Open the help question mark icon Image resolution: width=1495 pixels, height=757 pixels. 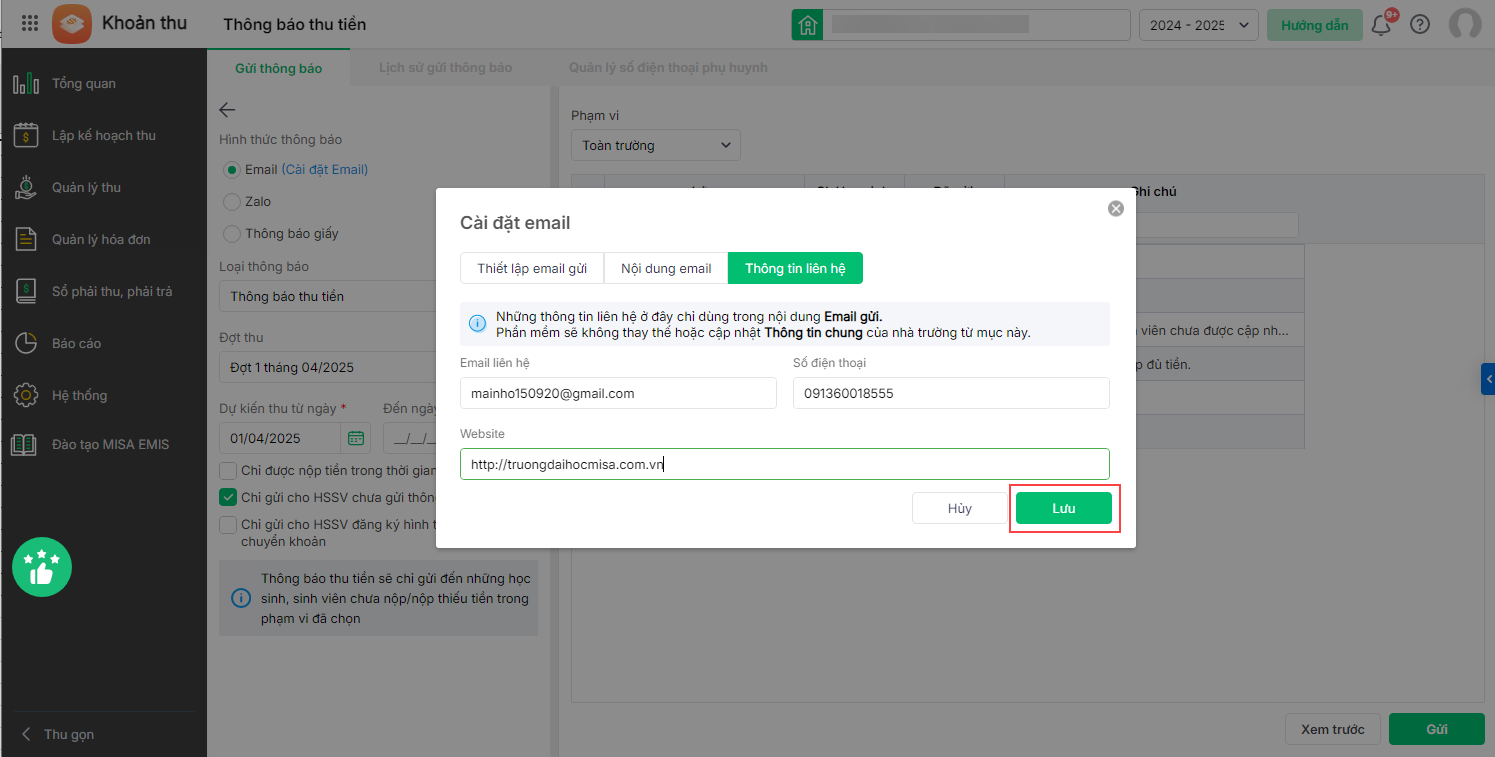(1419, 25)
